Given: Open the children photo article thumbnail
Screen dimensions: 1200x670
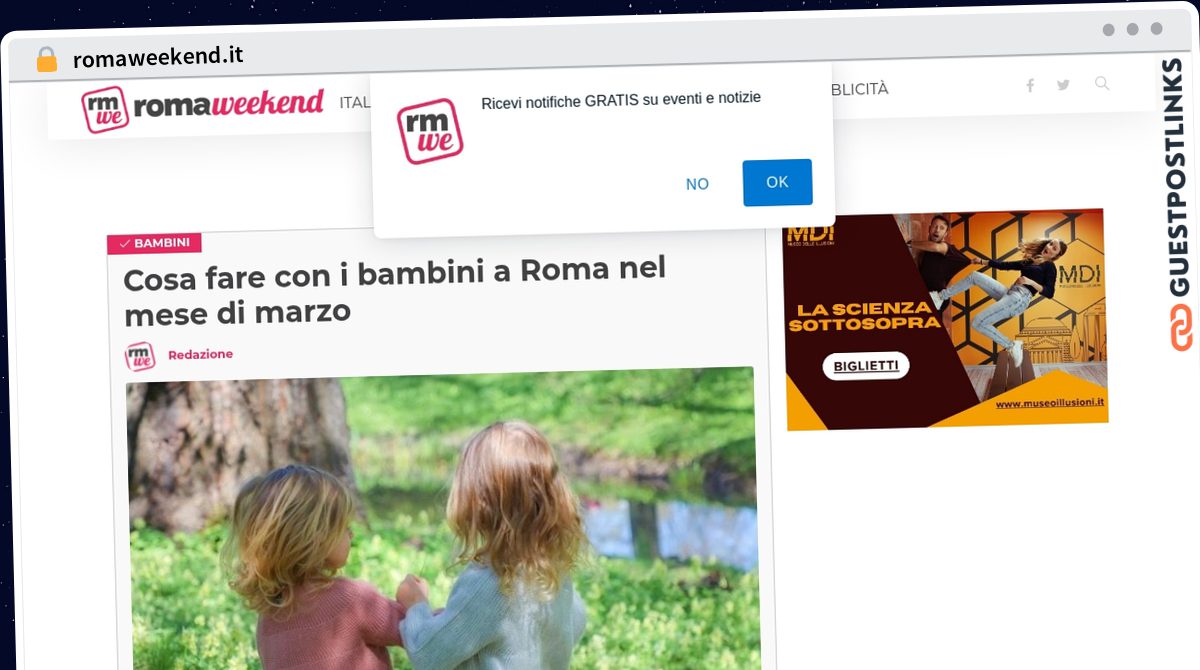Looking at the screenshot, I should [x=442, y=517].
